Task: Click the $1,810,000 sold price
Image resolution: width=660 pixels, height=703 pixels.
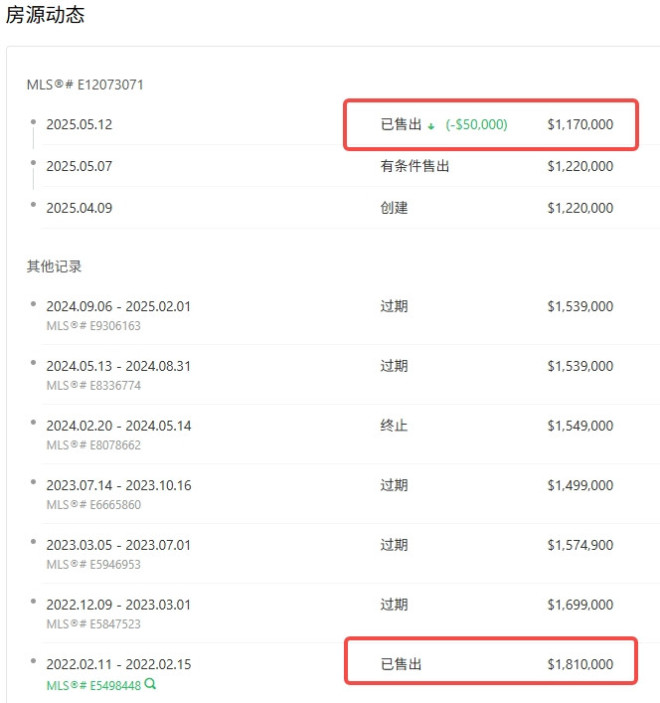Action: coord(580,665)
